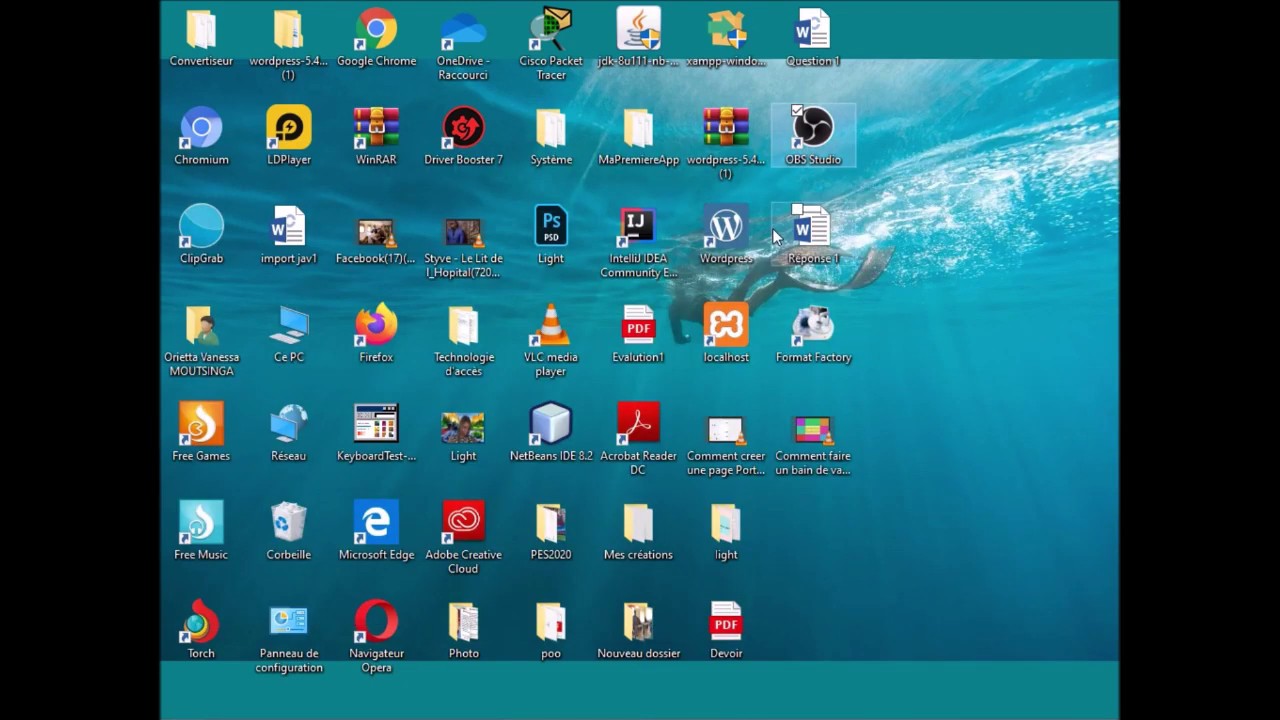1280x720 pixels.
Task: Select Comment creer une page Port video
Action: 726,431
